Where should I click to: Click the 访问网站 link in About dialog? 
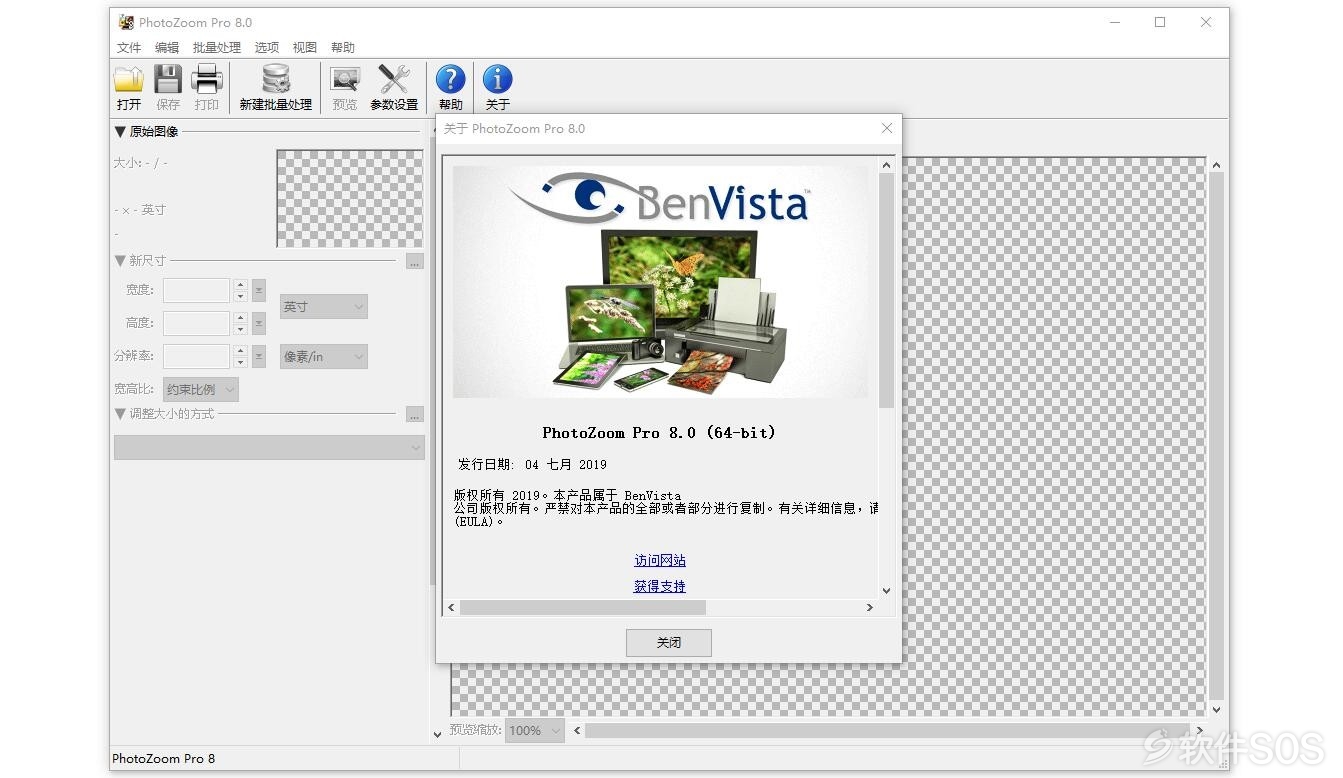click(660, 560)
